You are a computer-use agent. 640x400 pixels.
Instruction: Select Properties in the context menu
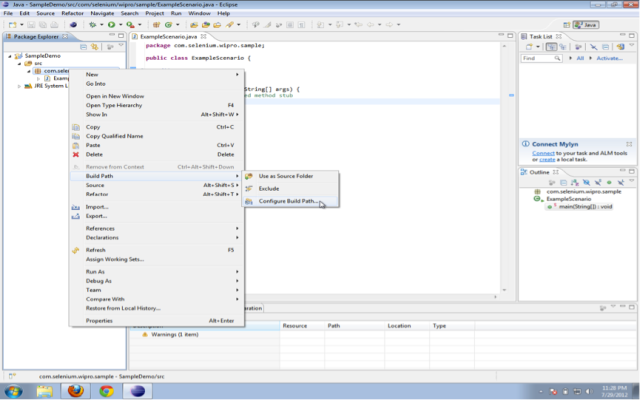point(157,321)
